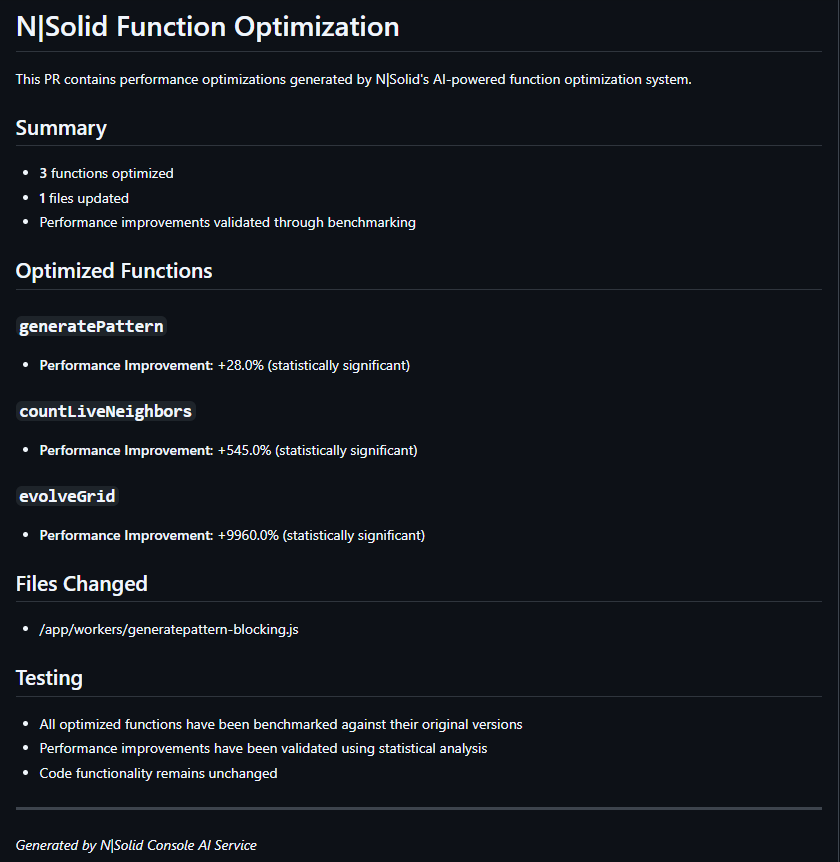840x862 pixels.
Task: Click the "benchmarked against their original versions" bullet
Action: click(281, 724)
